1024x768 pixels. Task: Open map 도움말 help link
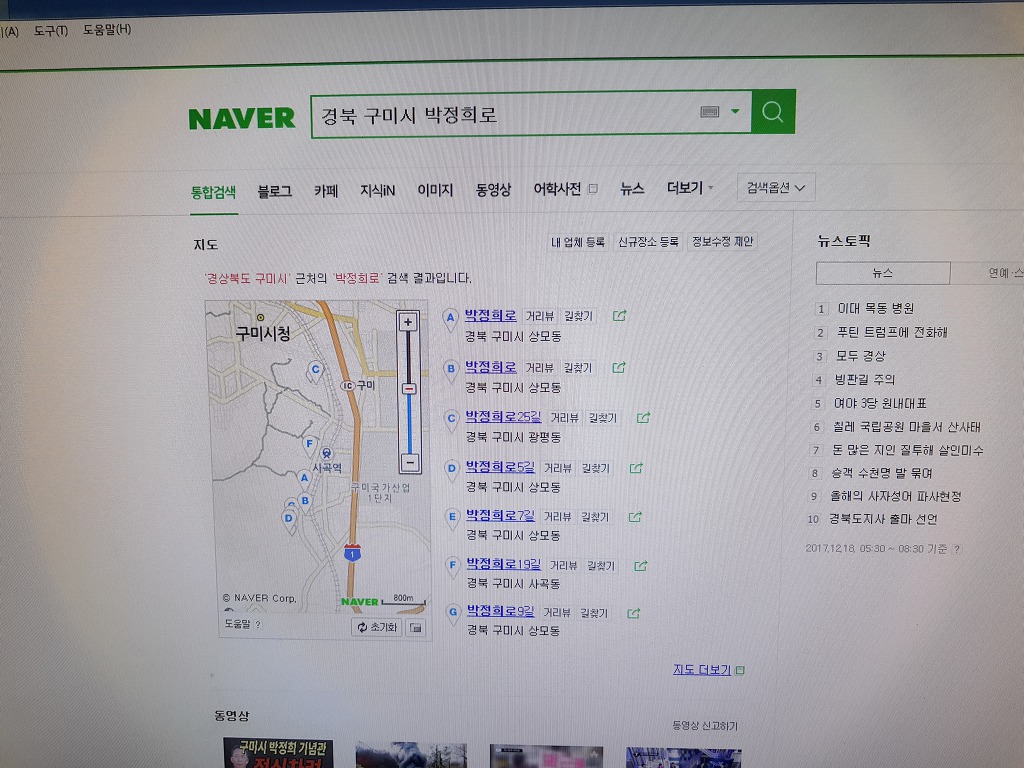242,624
